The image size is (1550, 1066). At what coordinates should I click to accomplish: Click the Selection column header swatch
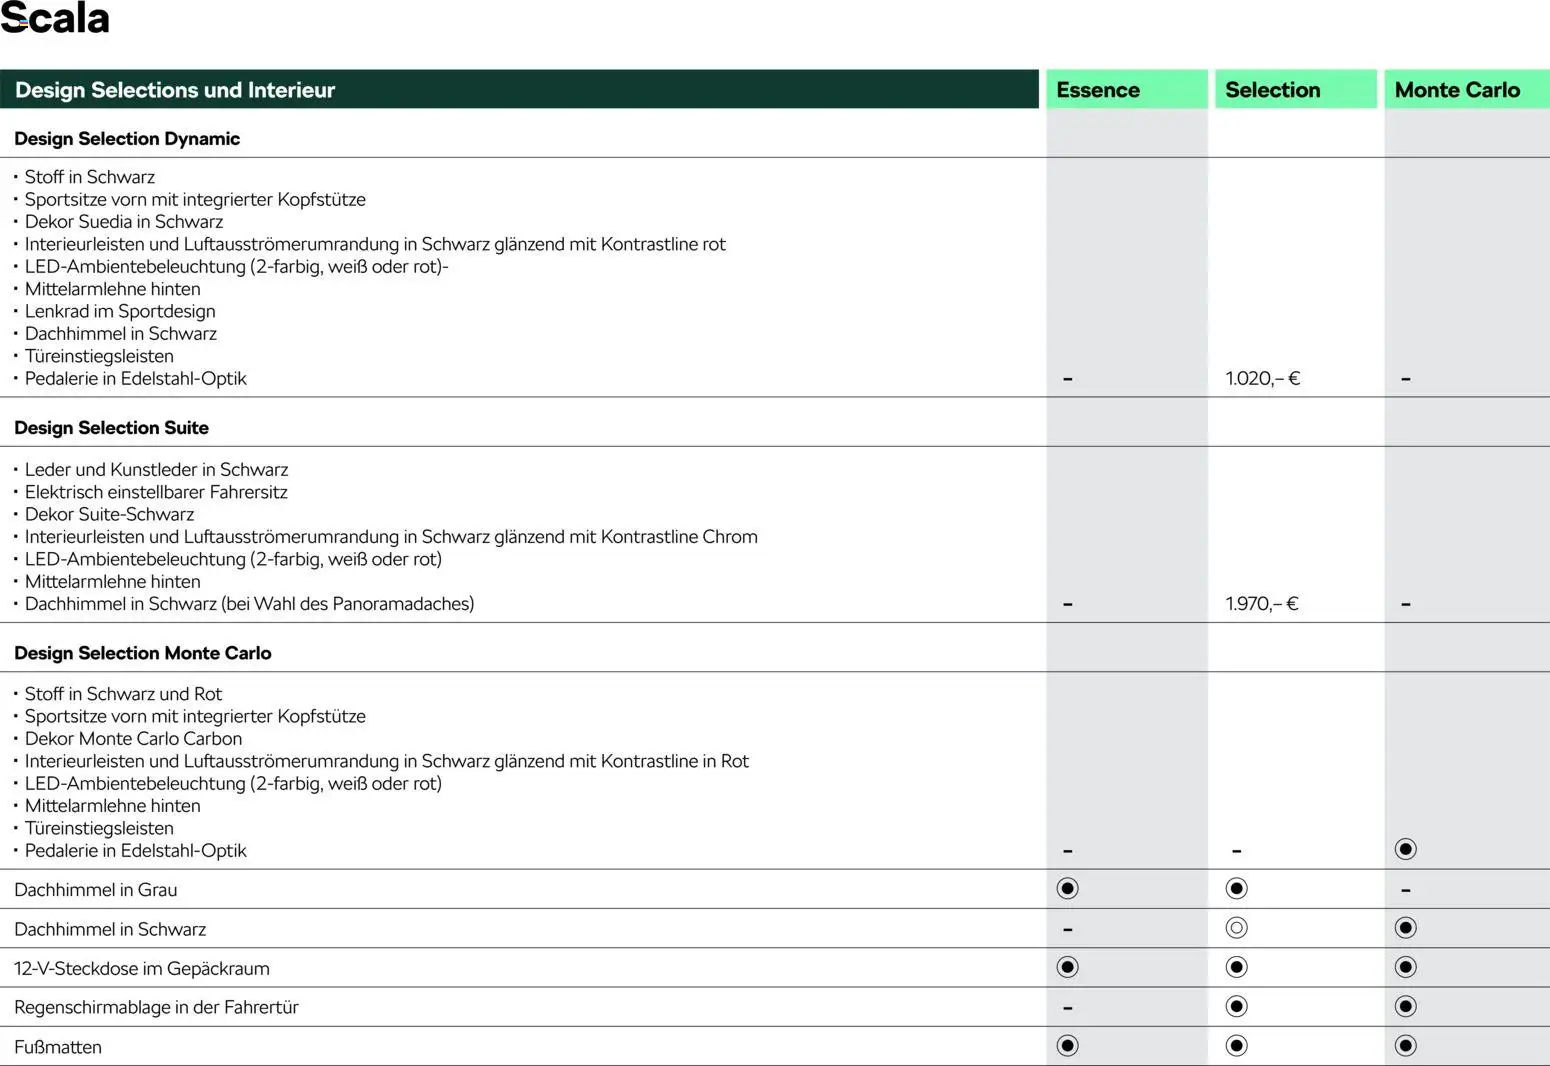[1295, 90]
